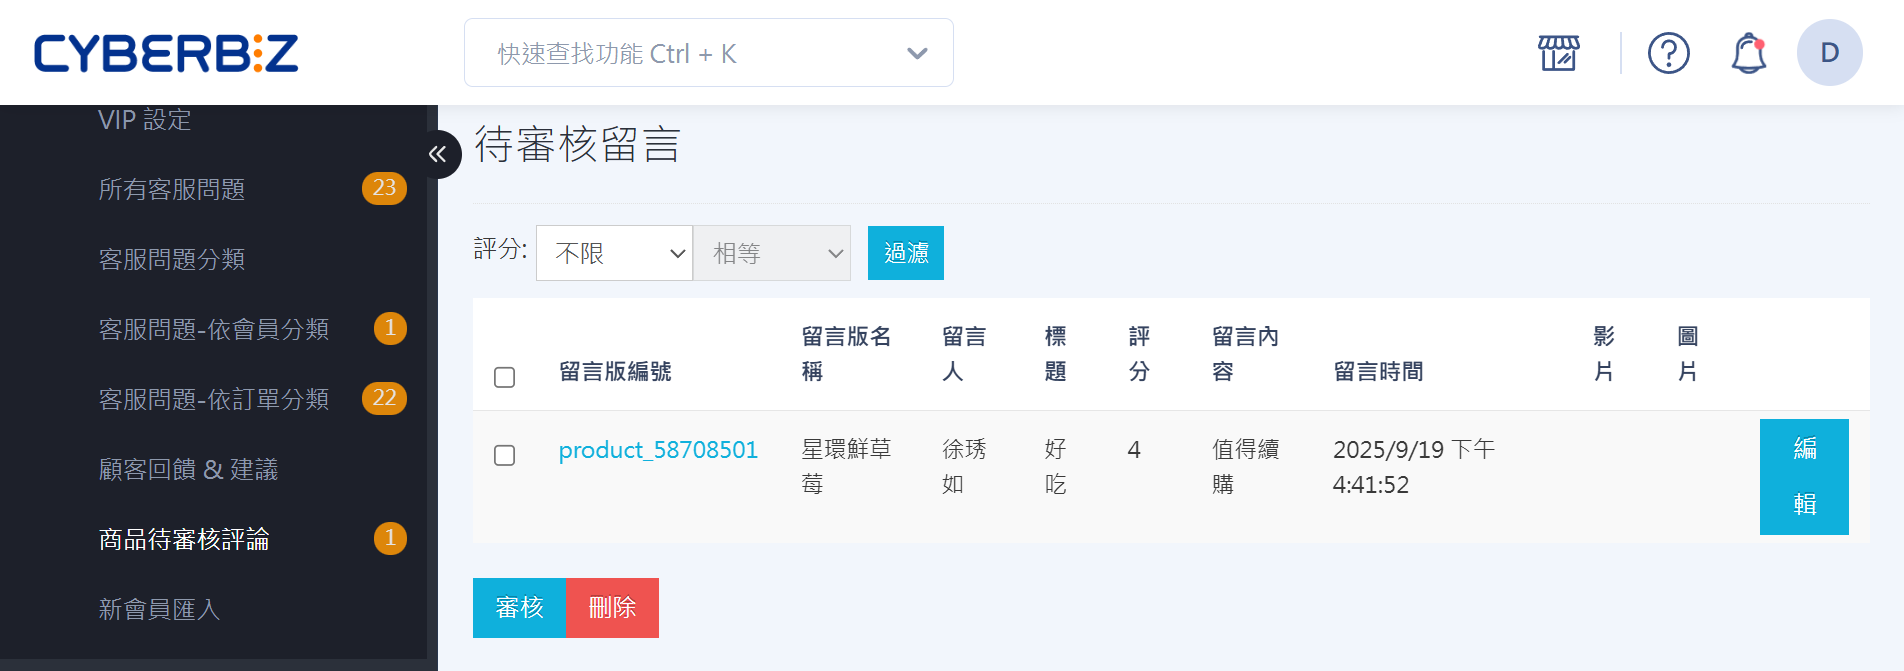This screenshot has height=671, width=1904.
Task: Click the comment content 值得續購
Action: click(x=1246, y=467)
